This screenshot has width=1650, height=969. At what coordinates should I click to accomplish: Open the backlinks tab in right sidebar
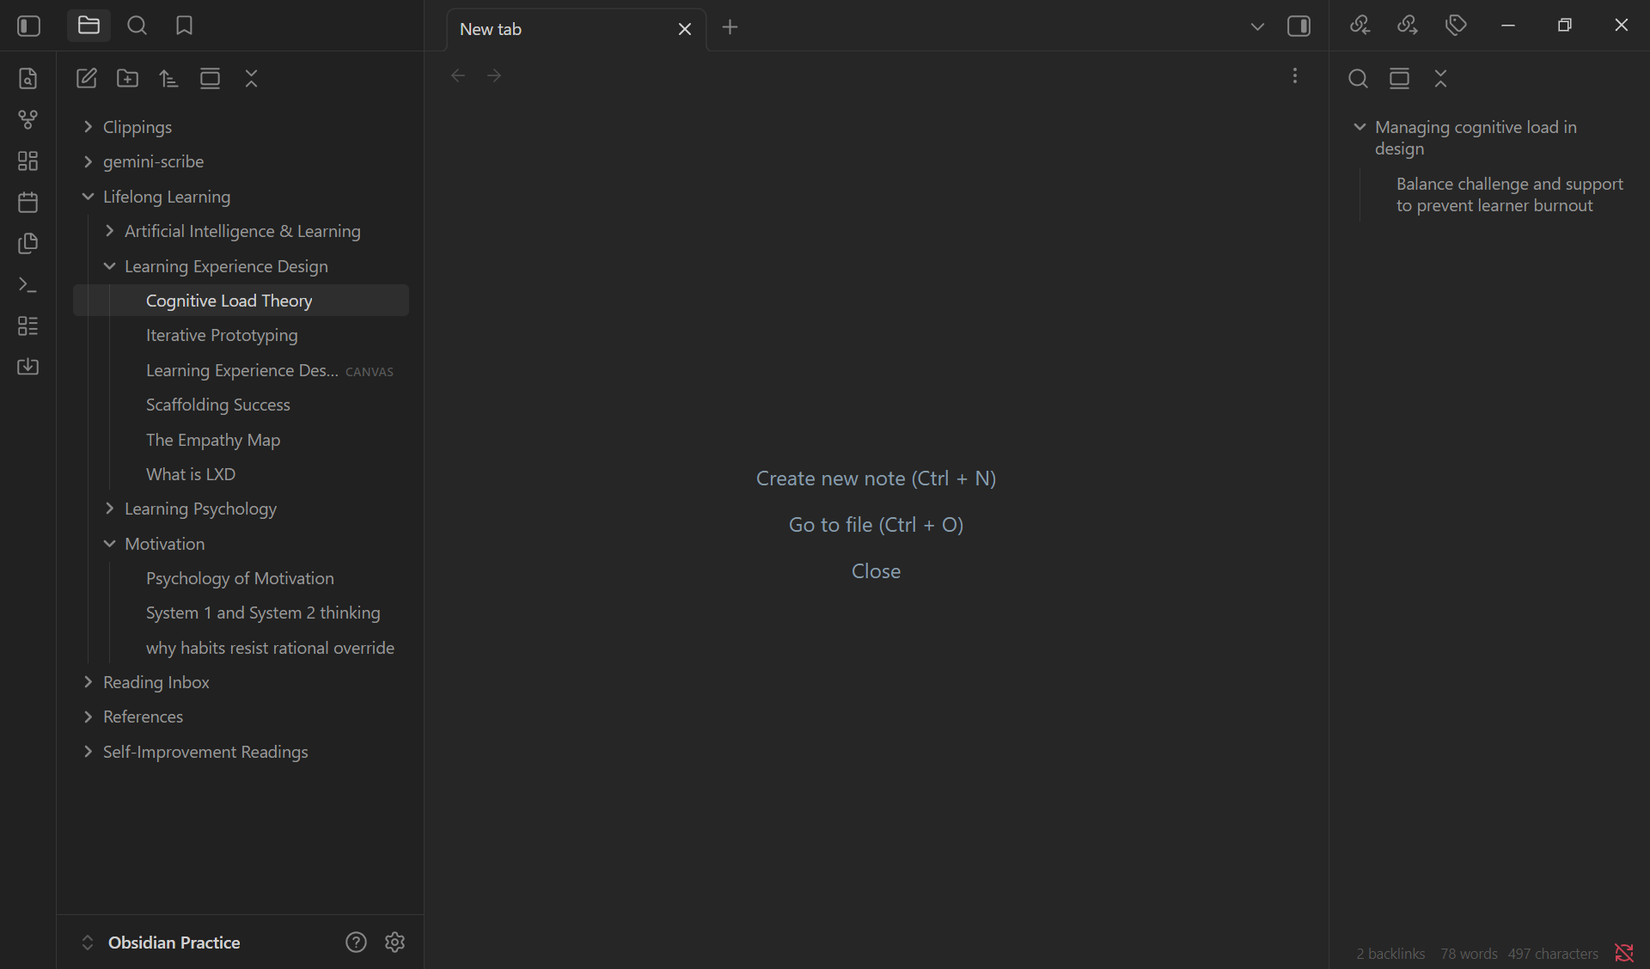pyautogui.click(x=1360, y=26)
